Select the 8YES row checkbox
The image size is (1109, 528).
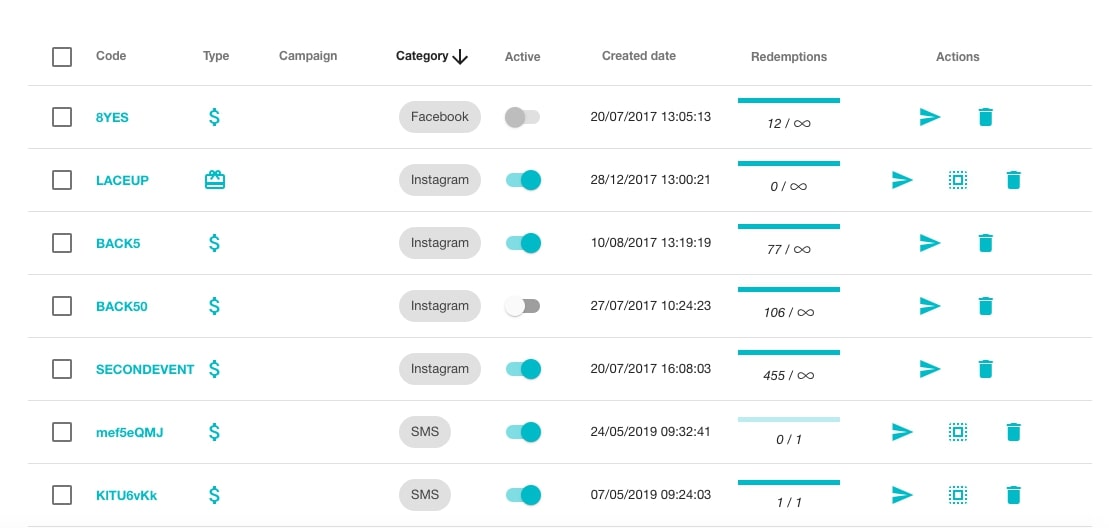[x=62, y=117]
